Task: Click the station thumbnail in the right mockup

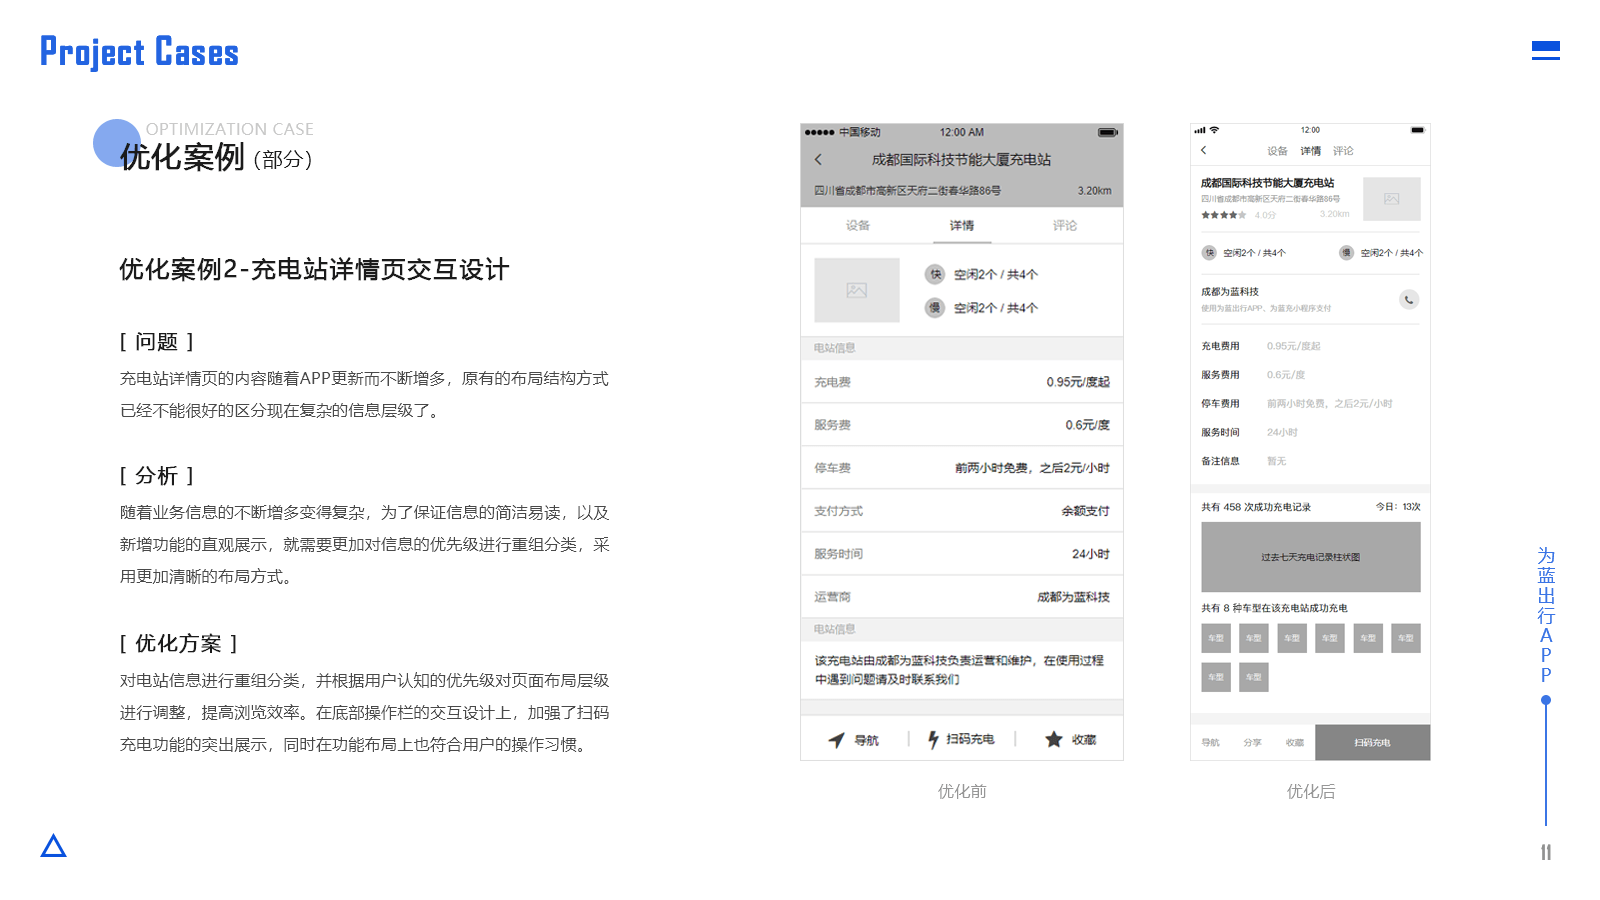Action: 1391,199
